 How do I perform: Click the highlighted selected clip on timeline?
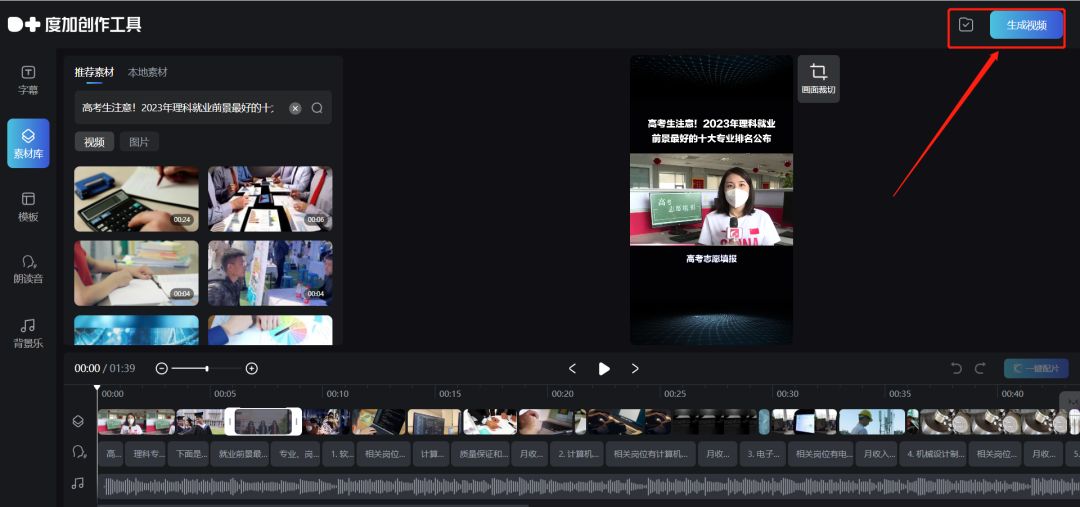(x=263, y=422)
